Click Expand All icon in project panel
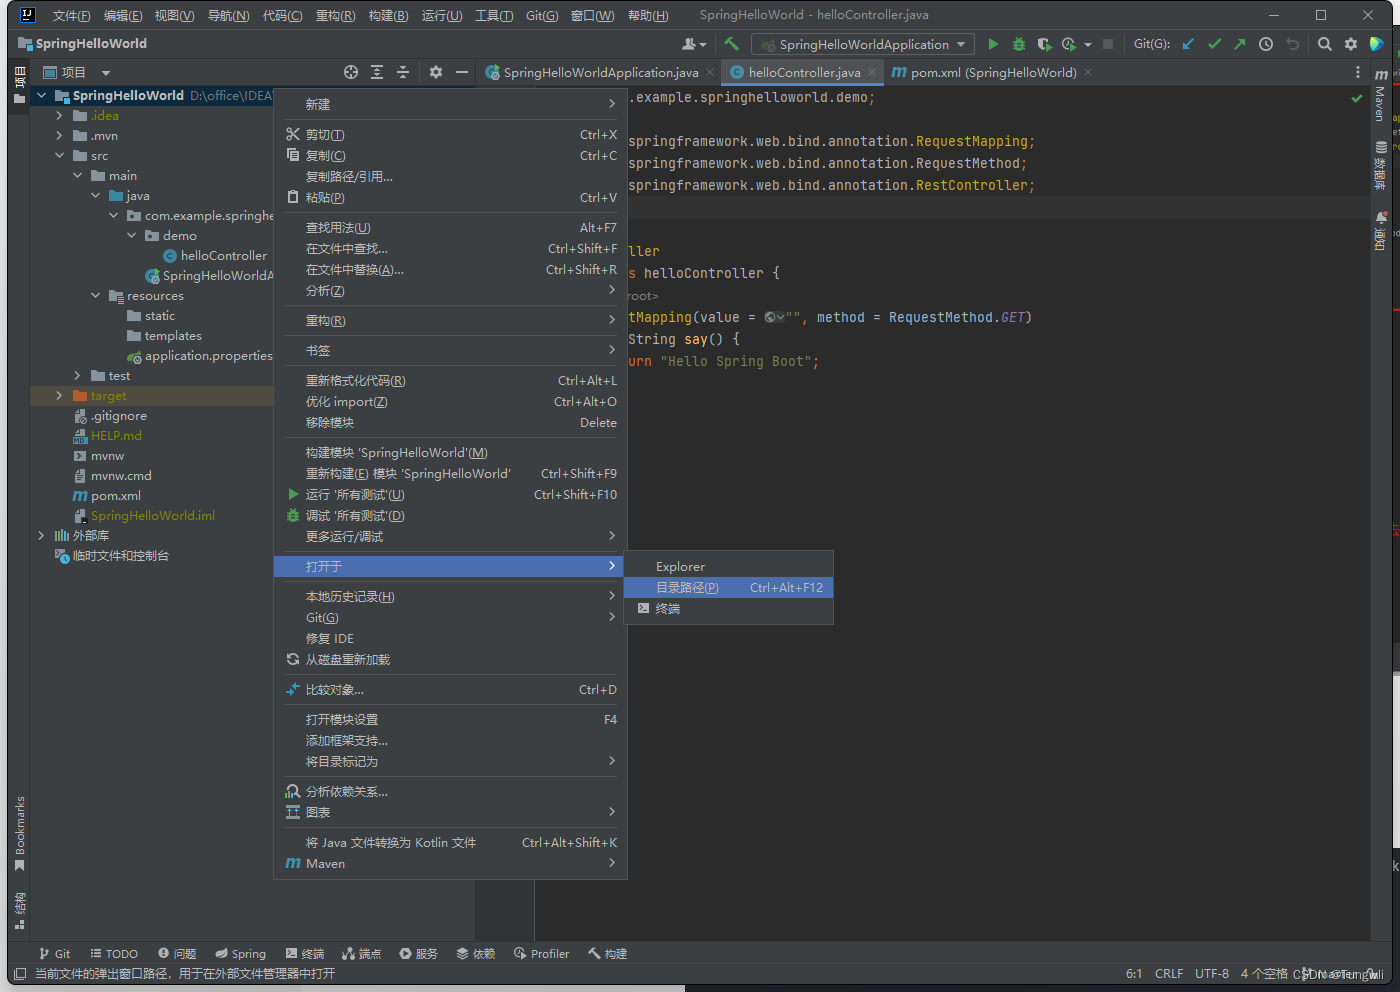This screenshot has width=1400, height=992. coord(377,72)
